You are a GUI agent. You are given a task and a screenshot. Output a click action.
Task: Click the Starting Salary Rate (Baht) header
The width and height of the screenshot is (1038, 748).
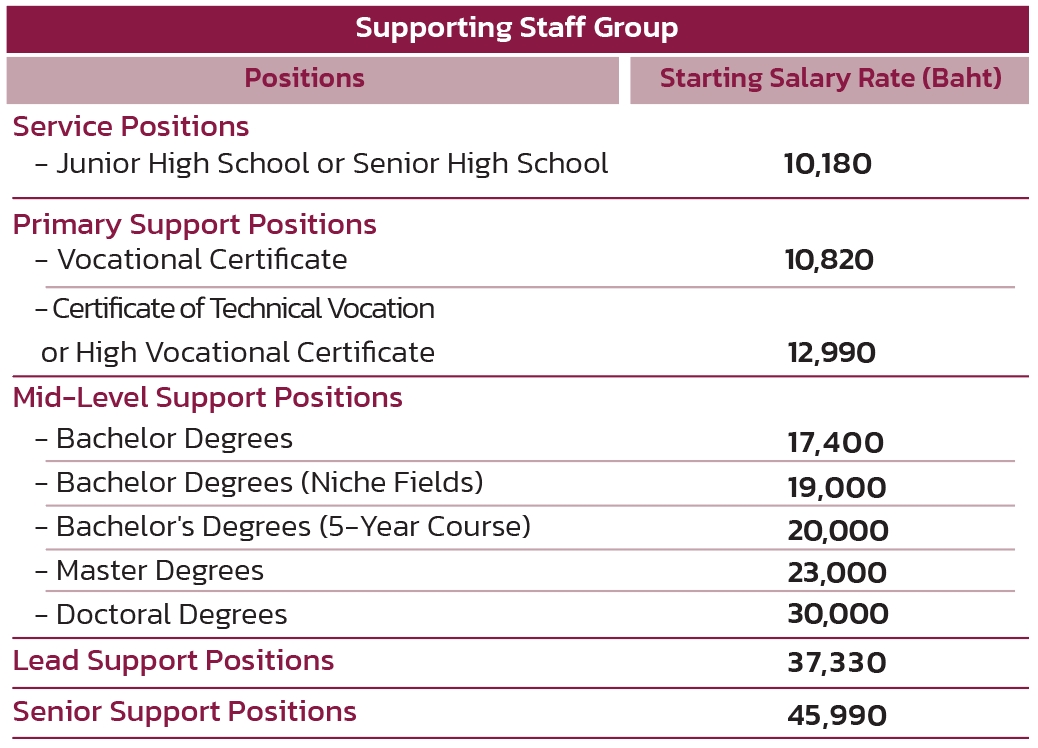tap(830, 79)
